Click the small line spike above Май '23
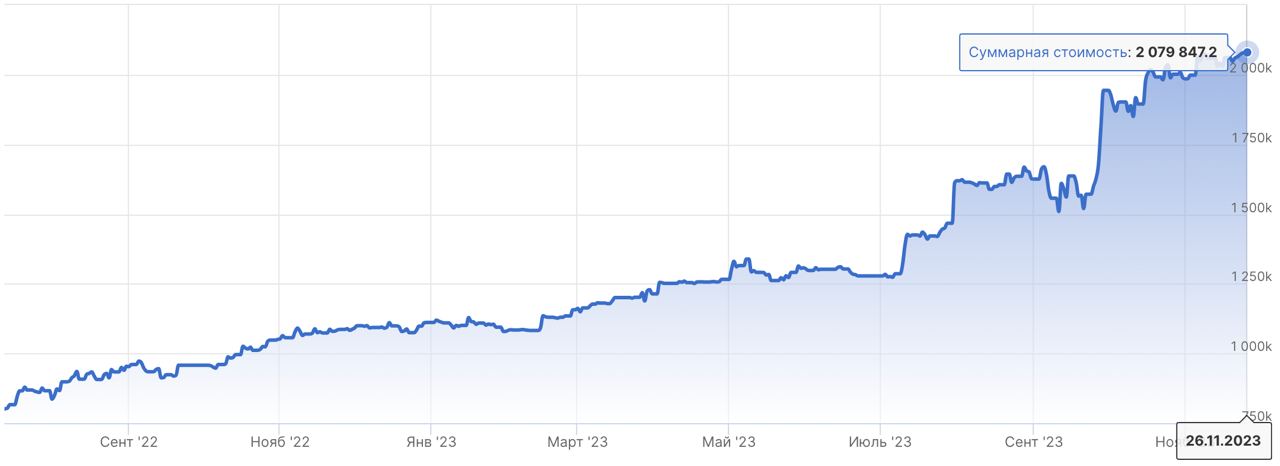The image size is (1280, 466). tap(733, 262)
